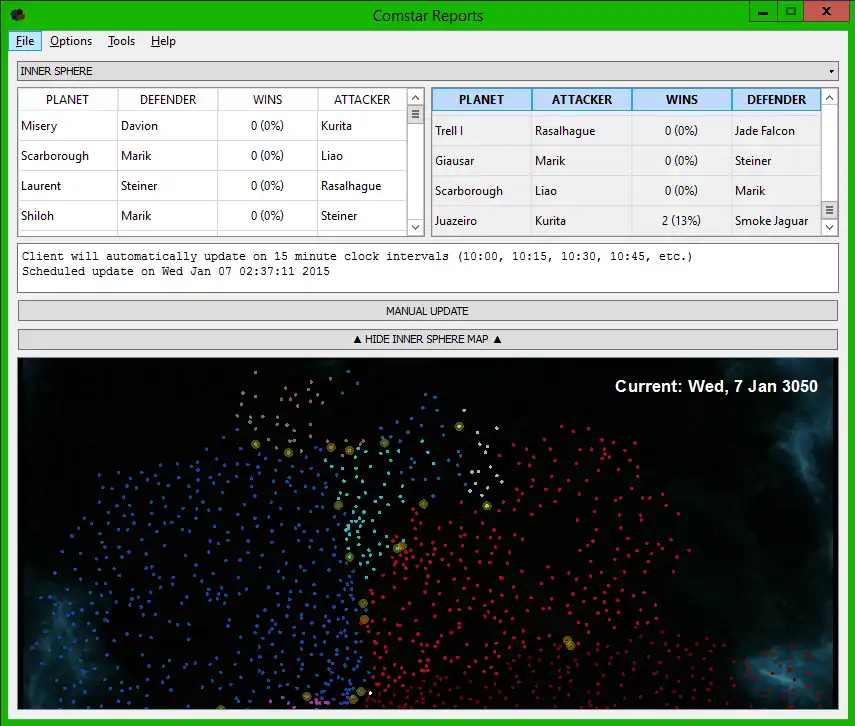
Task: Open the Help menu
Action: pyautogui.click(x=163, y=41)
